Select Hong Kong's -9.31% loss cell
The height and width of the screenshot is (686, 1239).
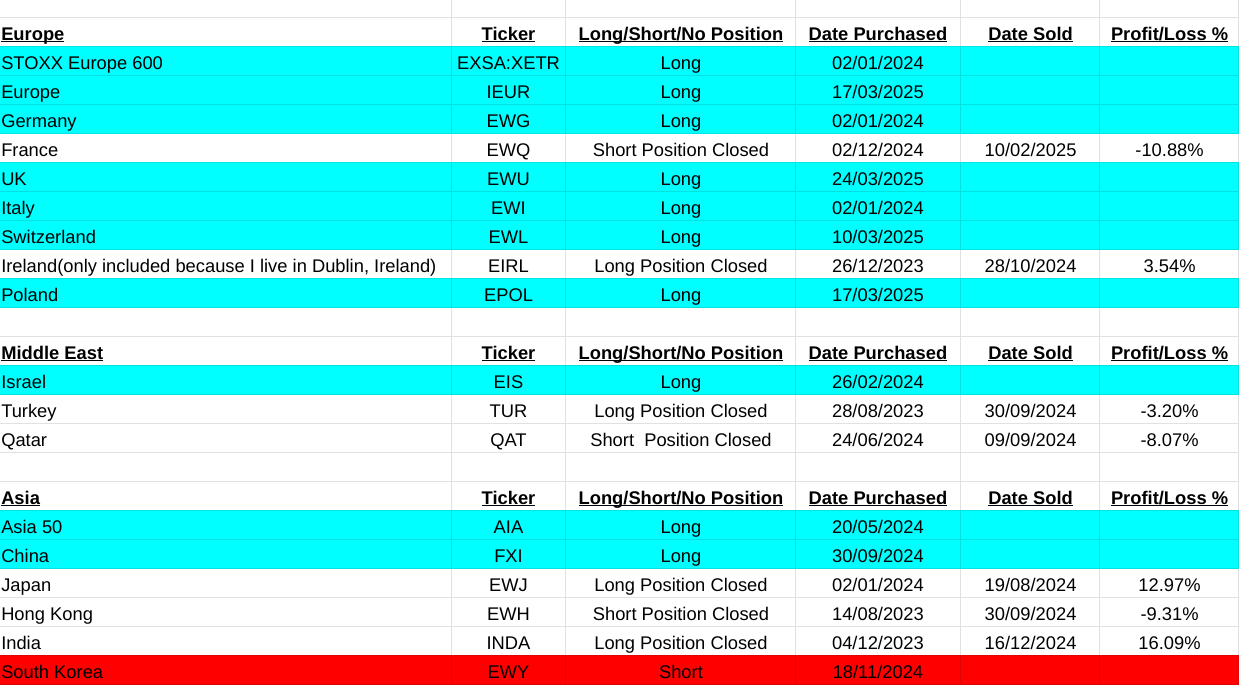(x=1169, y=614)
